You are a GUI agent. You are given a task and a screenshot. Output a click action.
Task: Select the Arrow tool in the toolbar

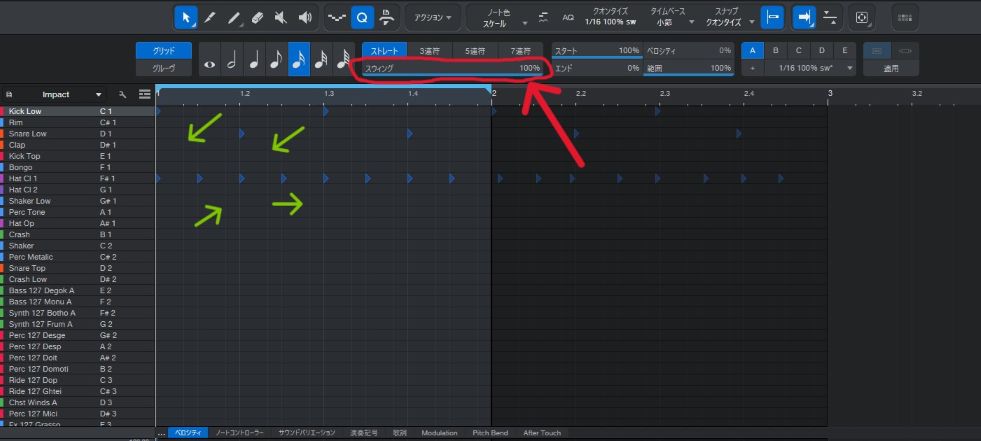[x=186, y=17]
